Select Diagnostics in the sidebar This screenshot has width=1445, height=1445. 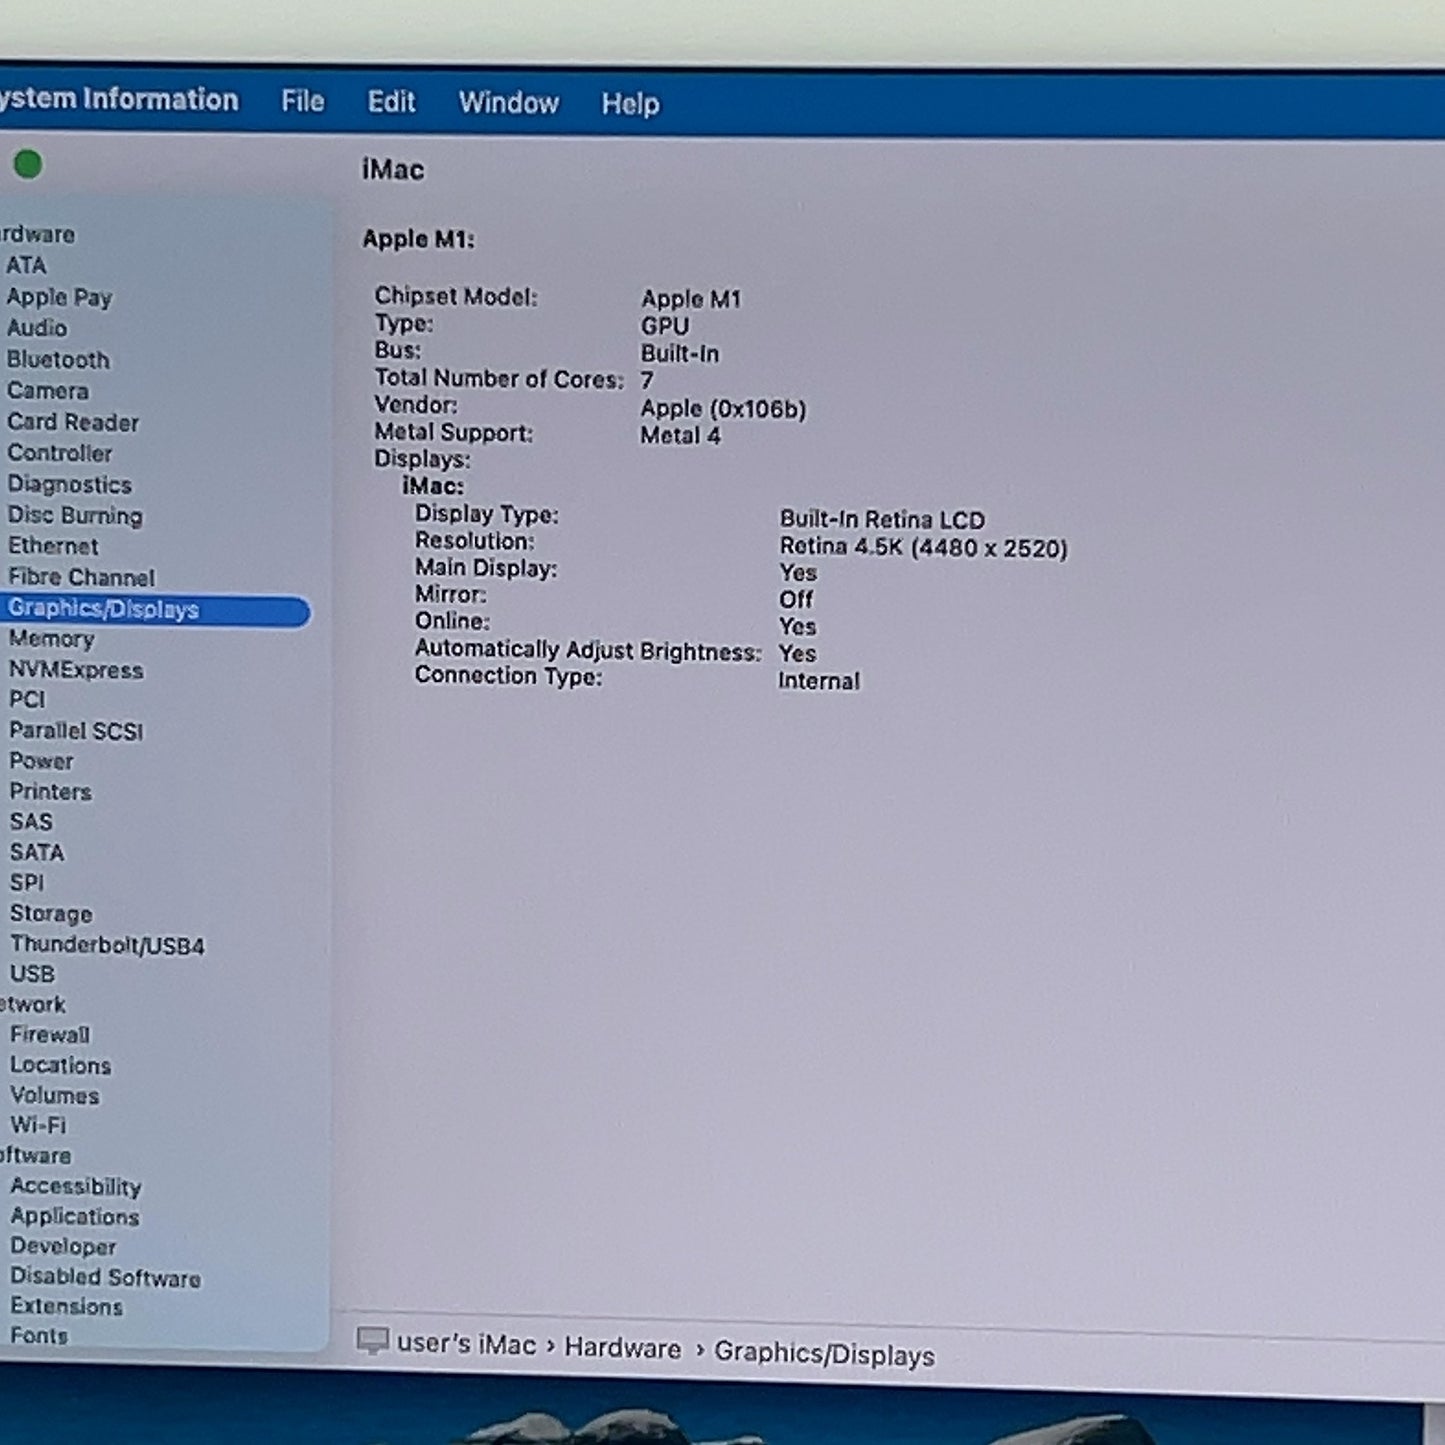(x=70, y=484)
